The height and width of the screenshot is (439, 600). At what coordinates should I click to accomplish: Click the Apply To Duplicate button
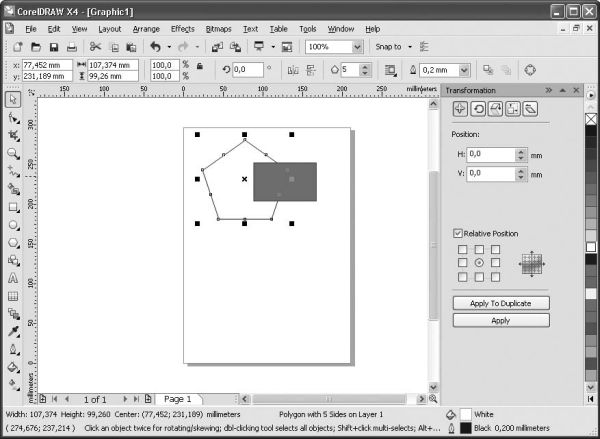500,302
